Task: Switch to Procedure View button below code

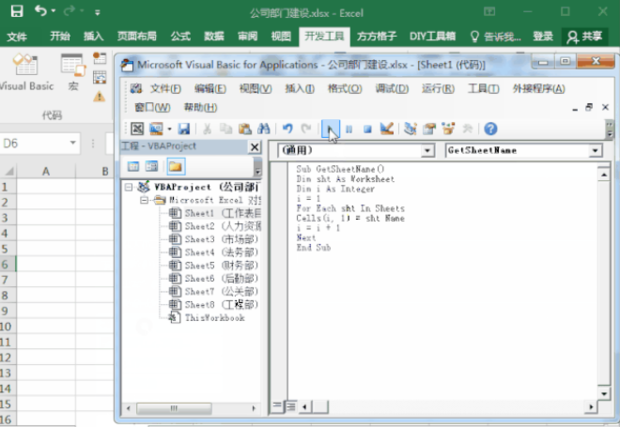Action: coord(277,406)
